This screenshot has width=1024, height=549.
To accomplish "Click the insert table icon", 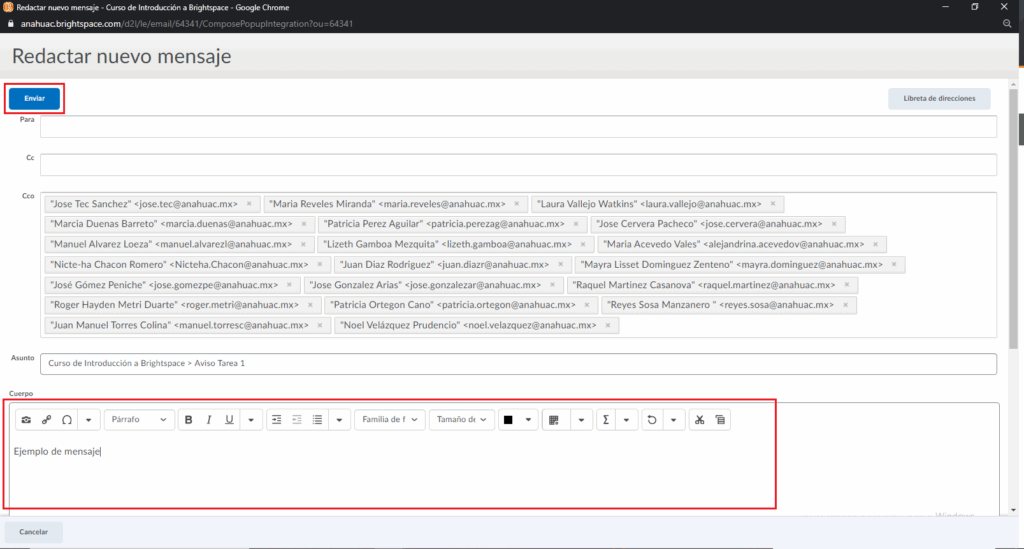I will [552, 420].
